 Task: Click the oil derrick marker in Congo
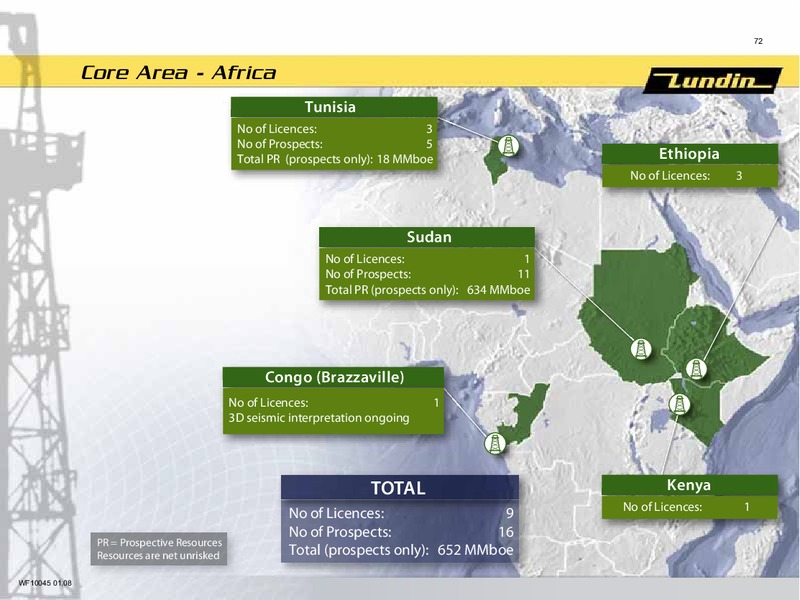pyautogui.click(x=494, y=443)
